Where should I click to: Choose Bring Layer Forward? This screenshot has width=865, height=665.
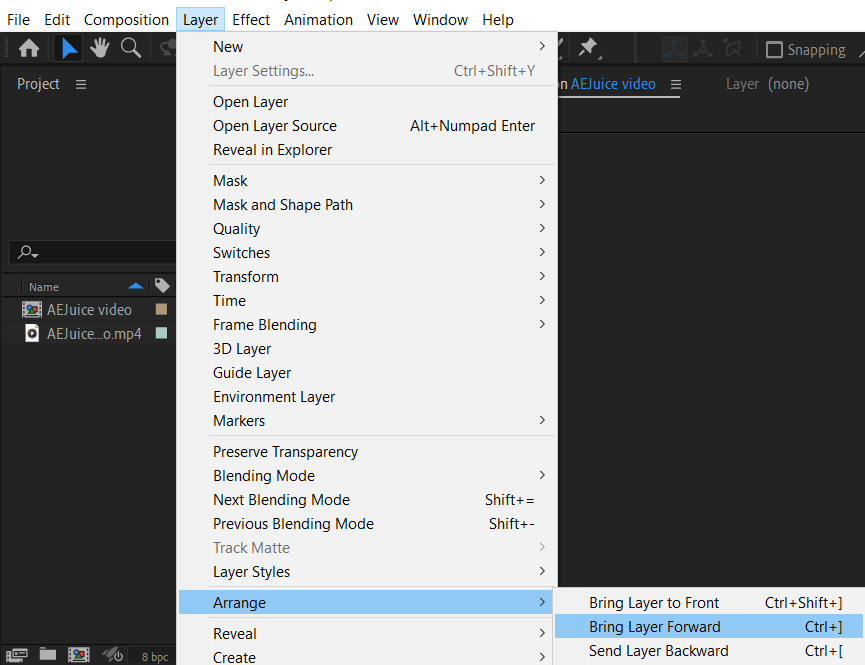point(709,626)
